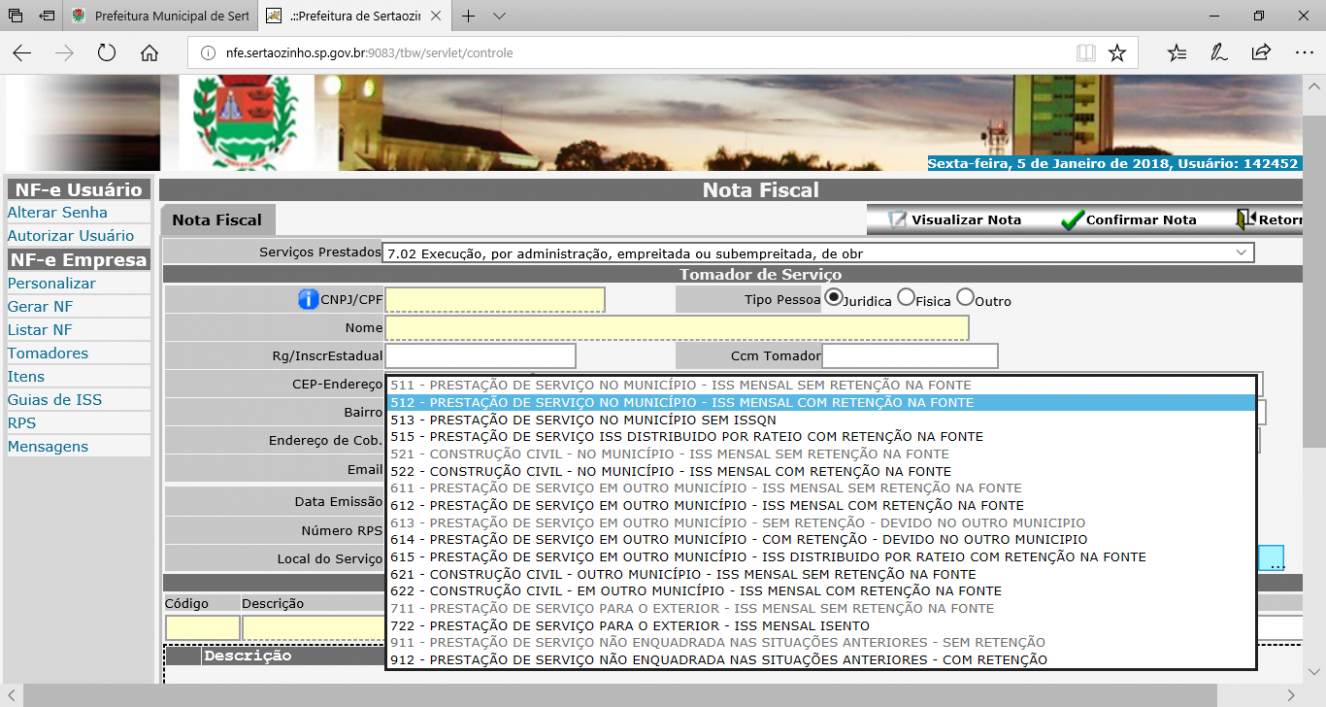Image resolution: width=1326 pixels, height=707 pixels.
Task: Click the browser address bar URL
Action: [370, 53]
